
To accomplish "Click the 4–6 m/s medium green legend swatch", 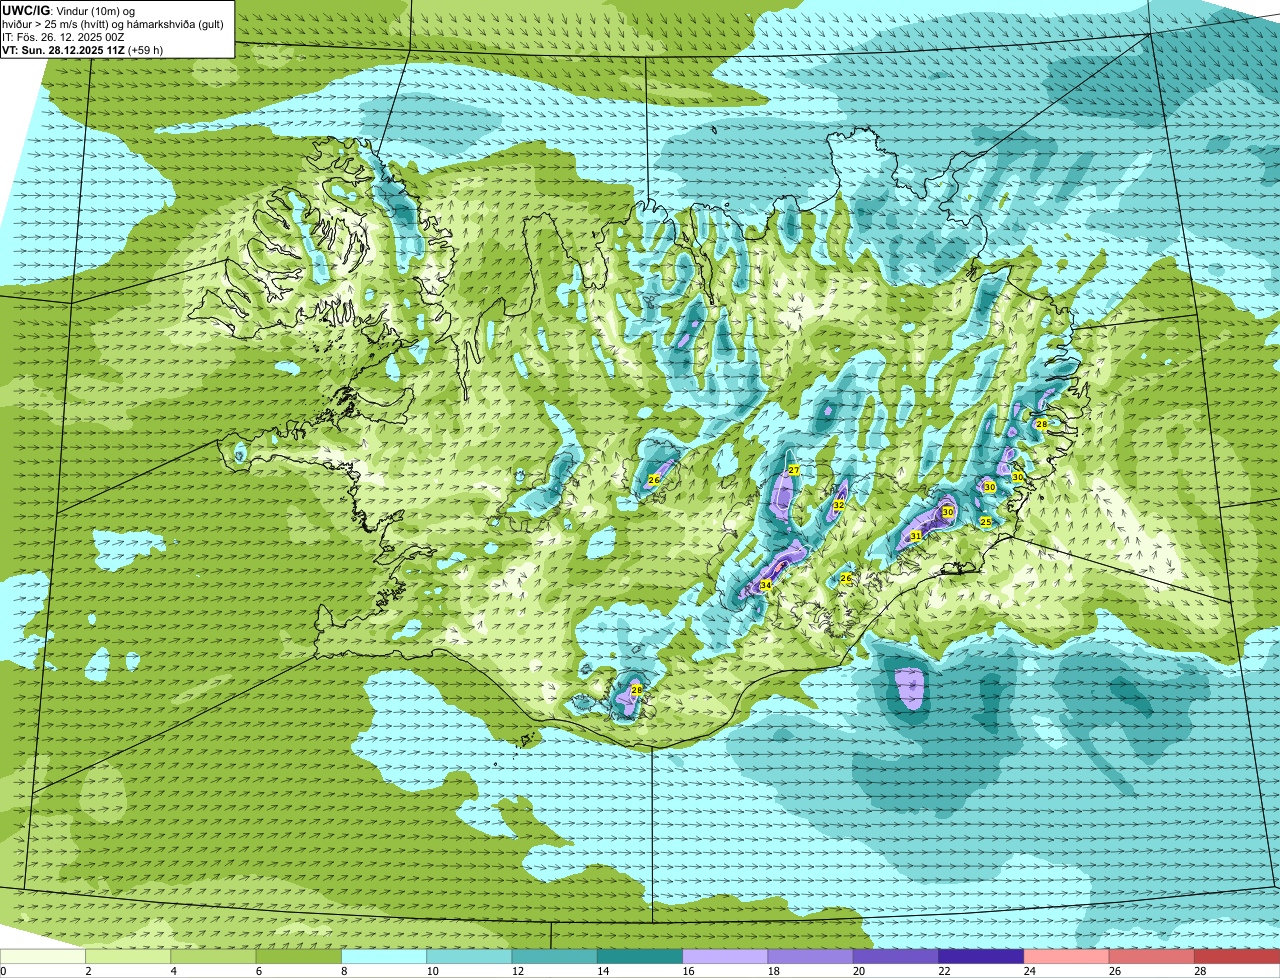I will pyautogui.click(x=213, y=957).
